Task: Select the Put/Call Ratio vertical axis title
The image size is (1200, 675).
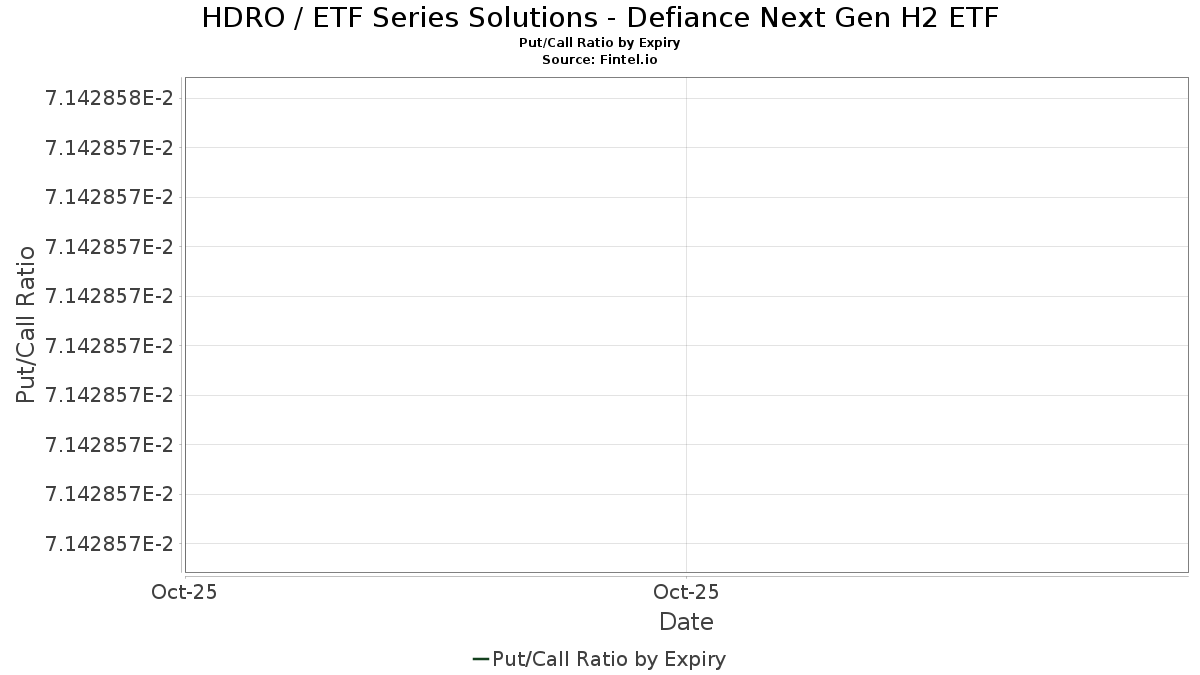Action: click(x=26, y=324)
